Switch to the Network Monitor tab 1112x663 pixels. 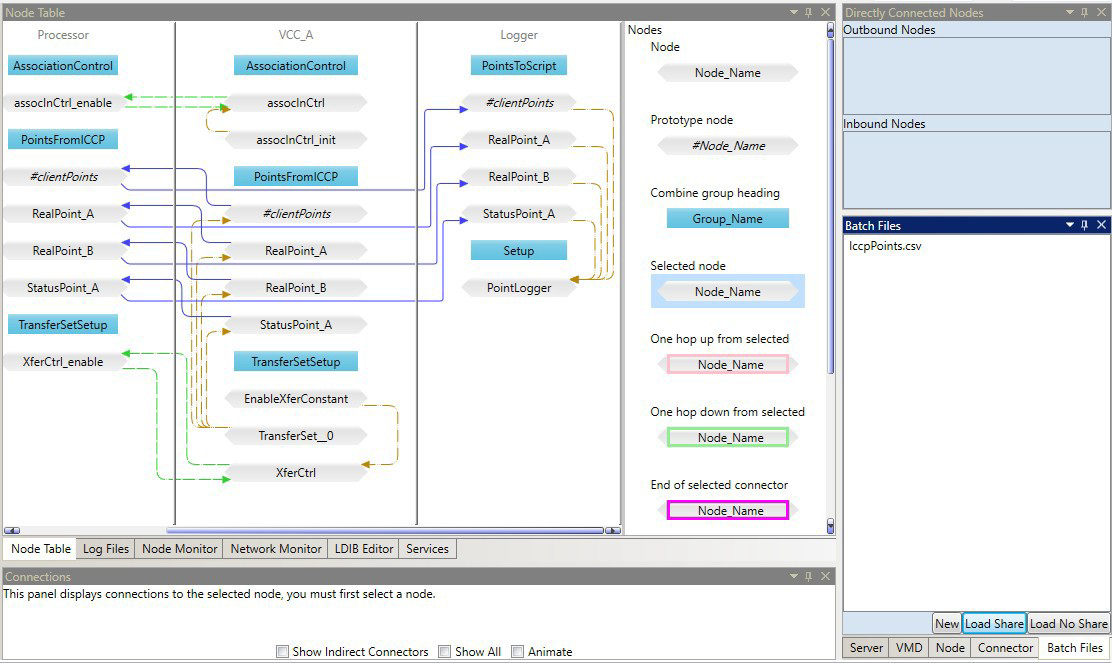point(275,548)
